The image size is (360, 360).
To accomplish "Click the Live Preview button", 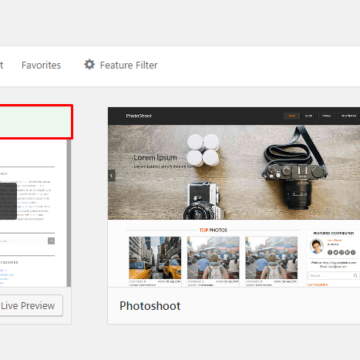I will [28, 305].
